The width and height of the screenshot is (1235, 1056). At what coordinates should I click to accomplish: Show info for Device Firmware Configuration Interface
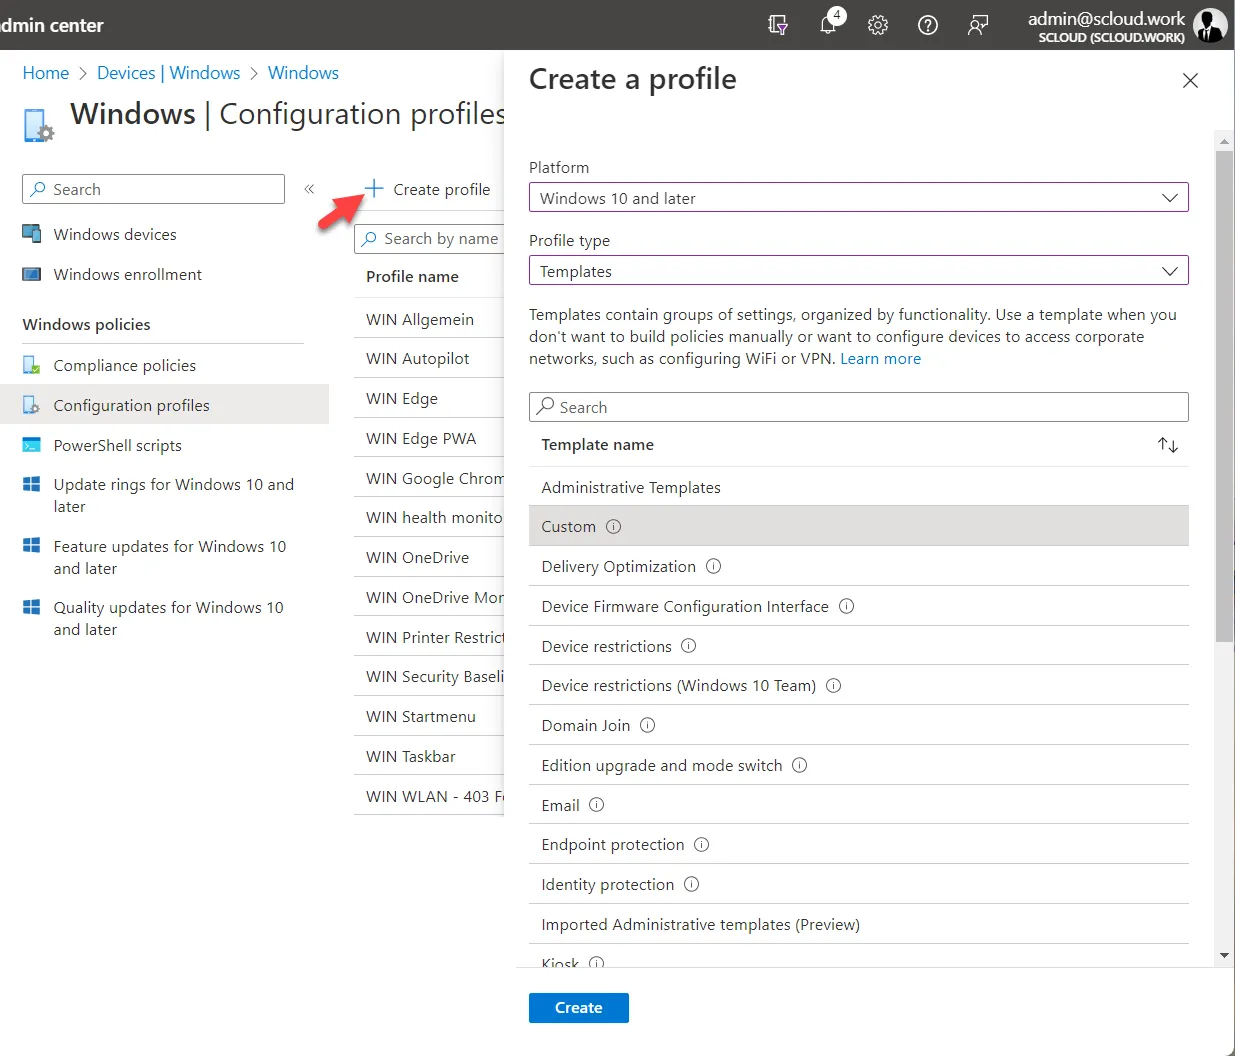click(x=847, y=606)
